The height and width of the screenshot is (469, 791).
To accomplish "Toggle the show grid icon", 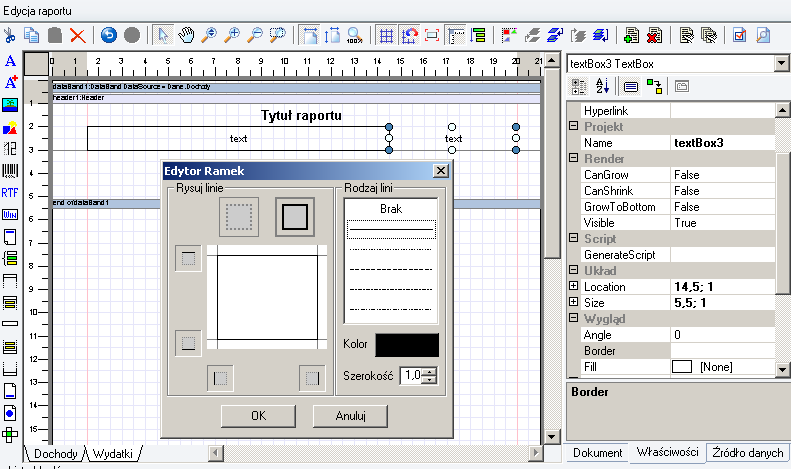I will pyautogui.click(x=386, y=35).
